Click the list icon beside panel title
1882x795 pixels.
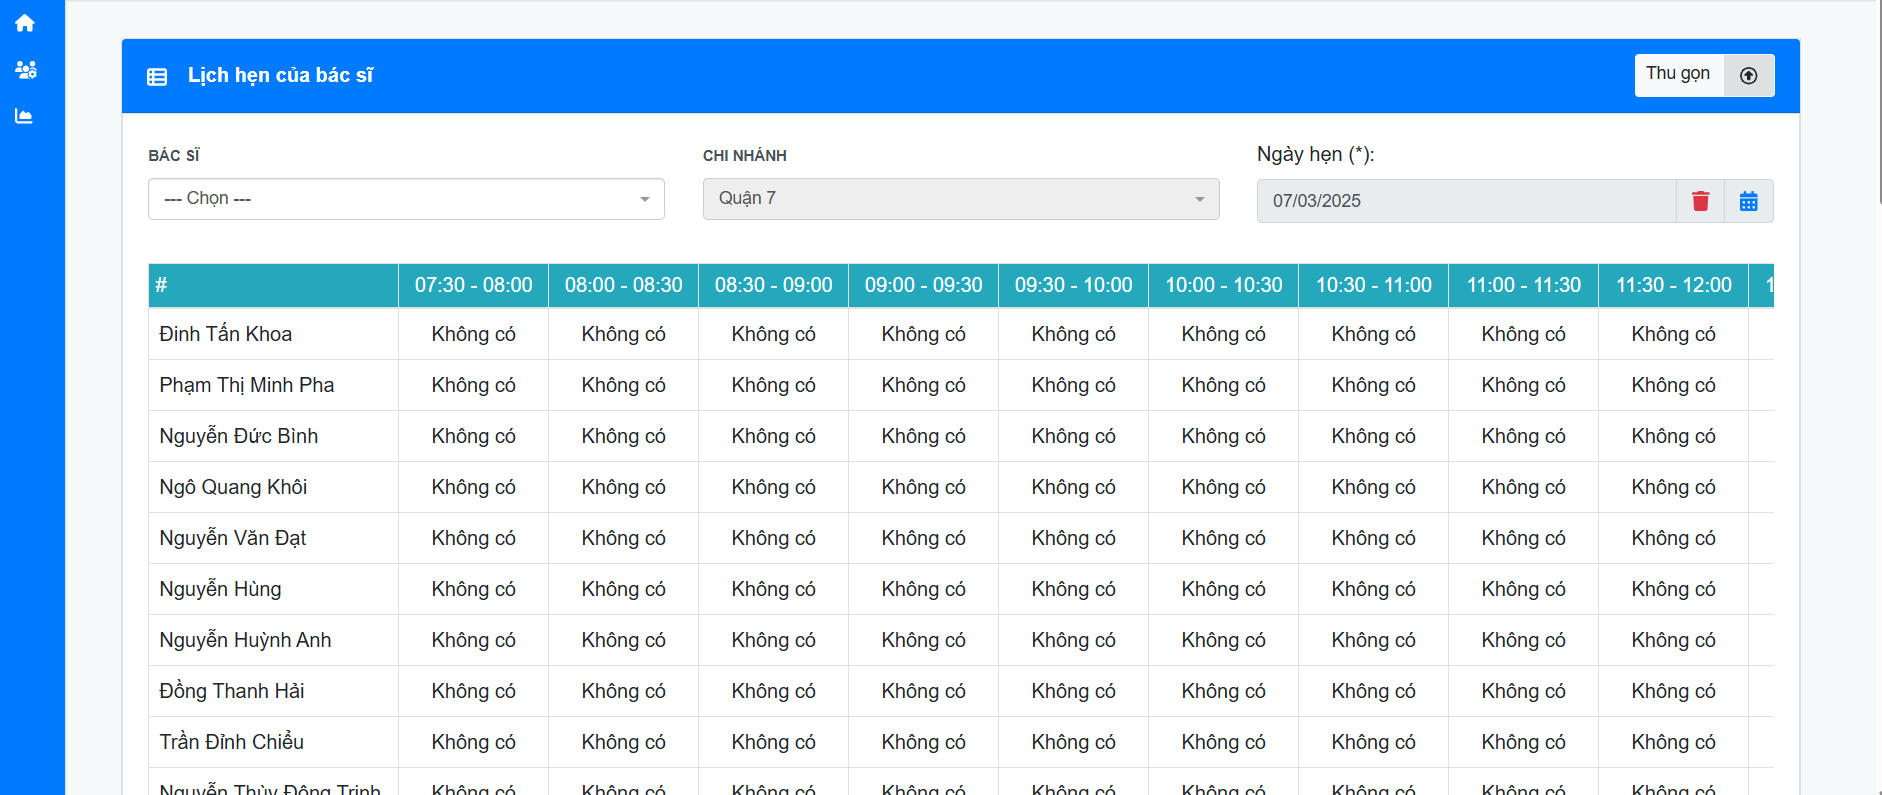click(157, 77)
